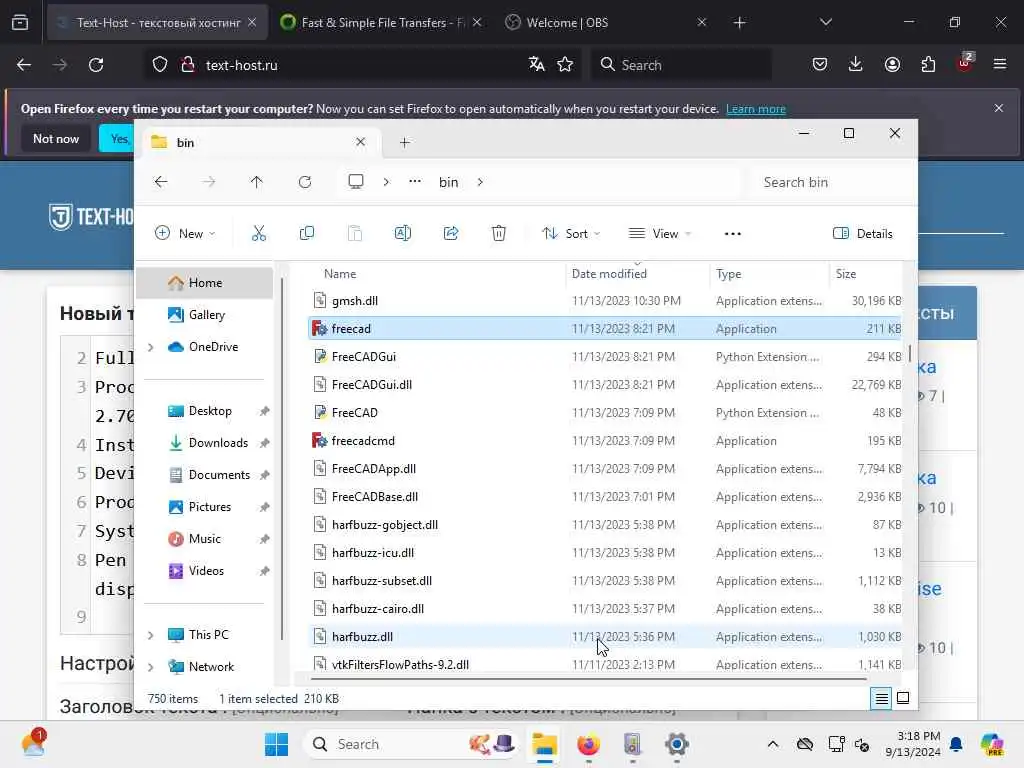Expand the Network tree node
This screenshot has height=768, width=1024.
point(151,667)
